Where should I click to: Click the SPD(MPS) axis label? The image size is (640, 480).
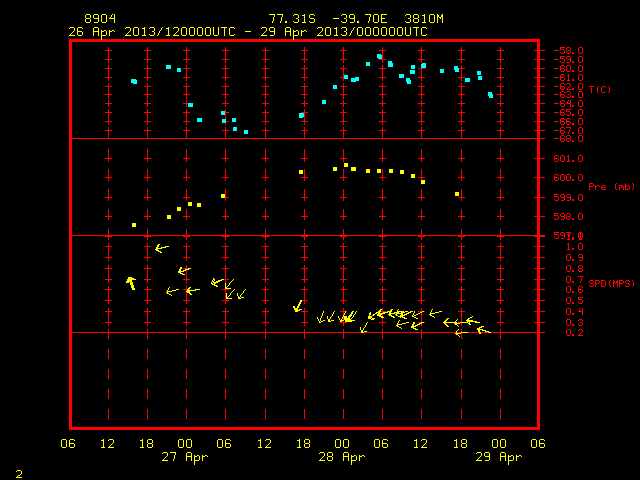coord(611,283)
